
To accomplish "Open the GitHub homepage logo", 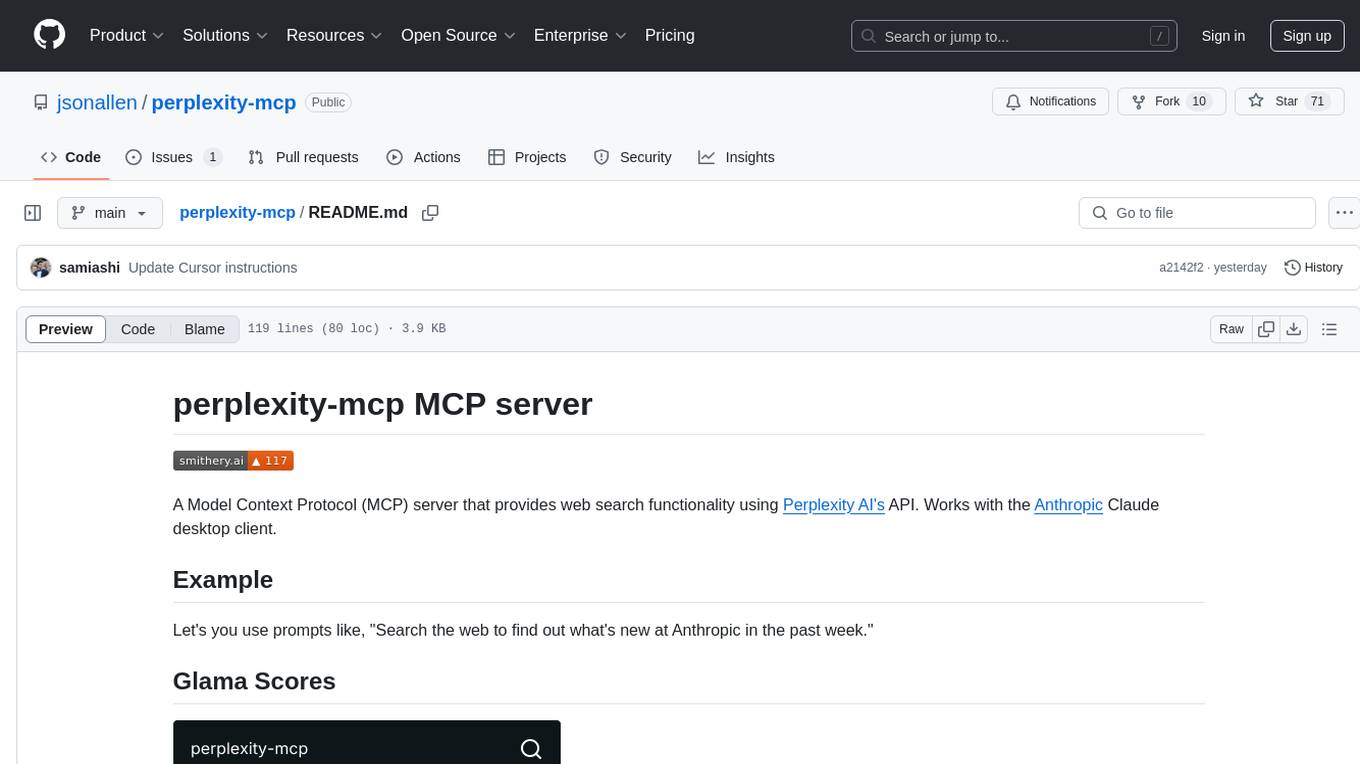I will [x=49, y=35].
